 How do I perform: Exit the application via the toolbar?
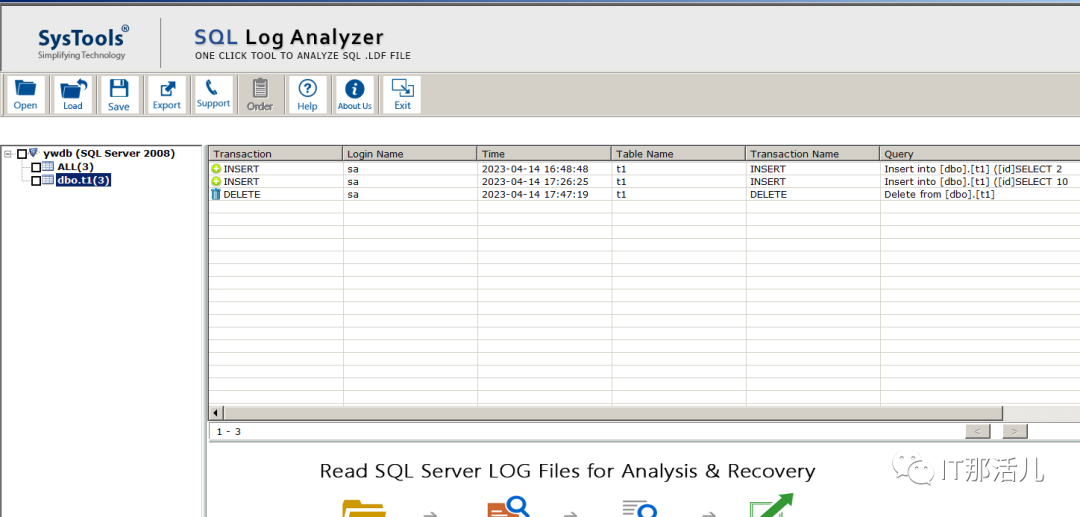point(402,95)
